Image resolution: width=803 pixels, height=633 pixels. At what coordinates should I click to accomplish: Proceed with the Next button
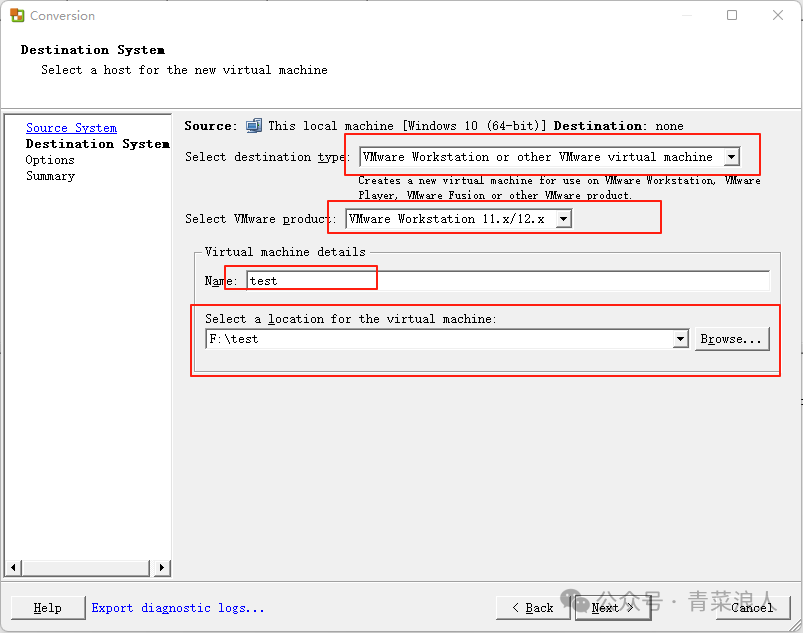[x=613, y=608]
